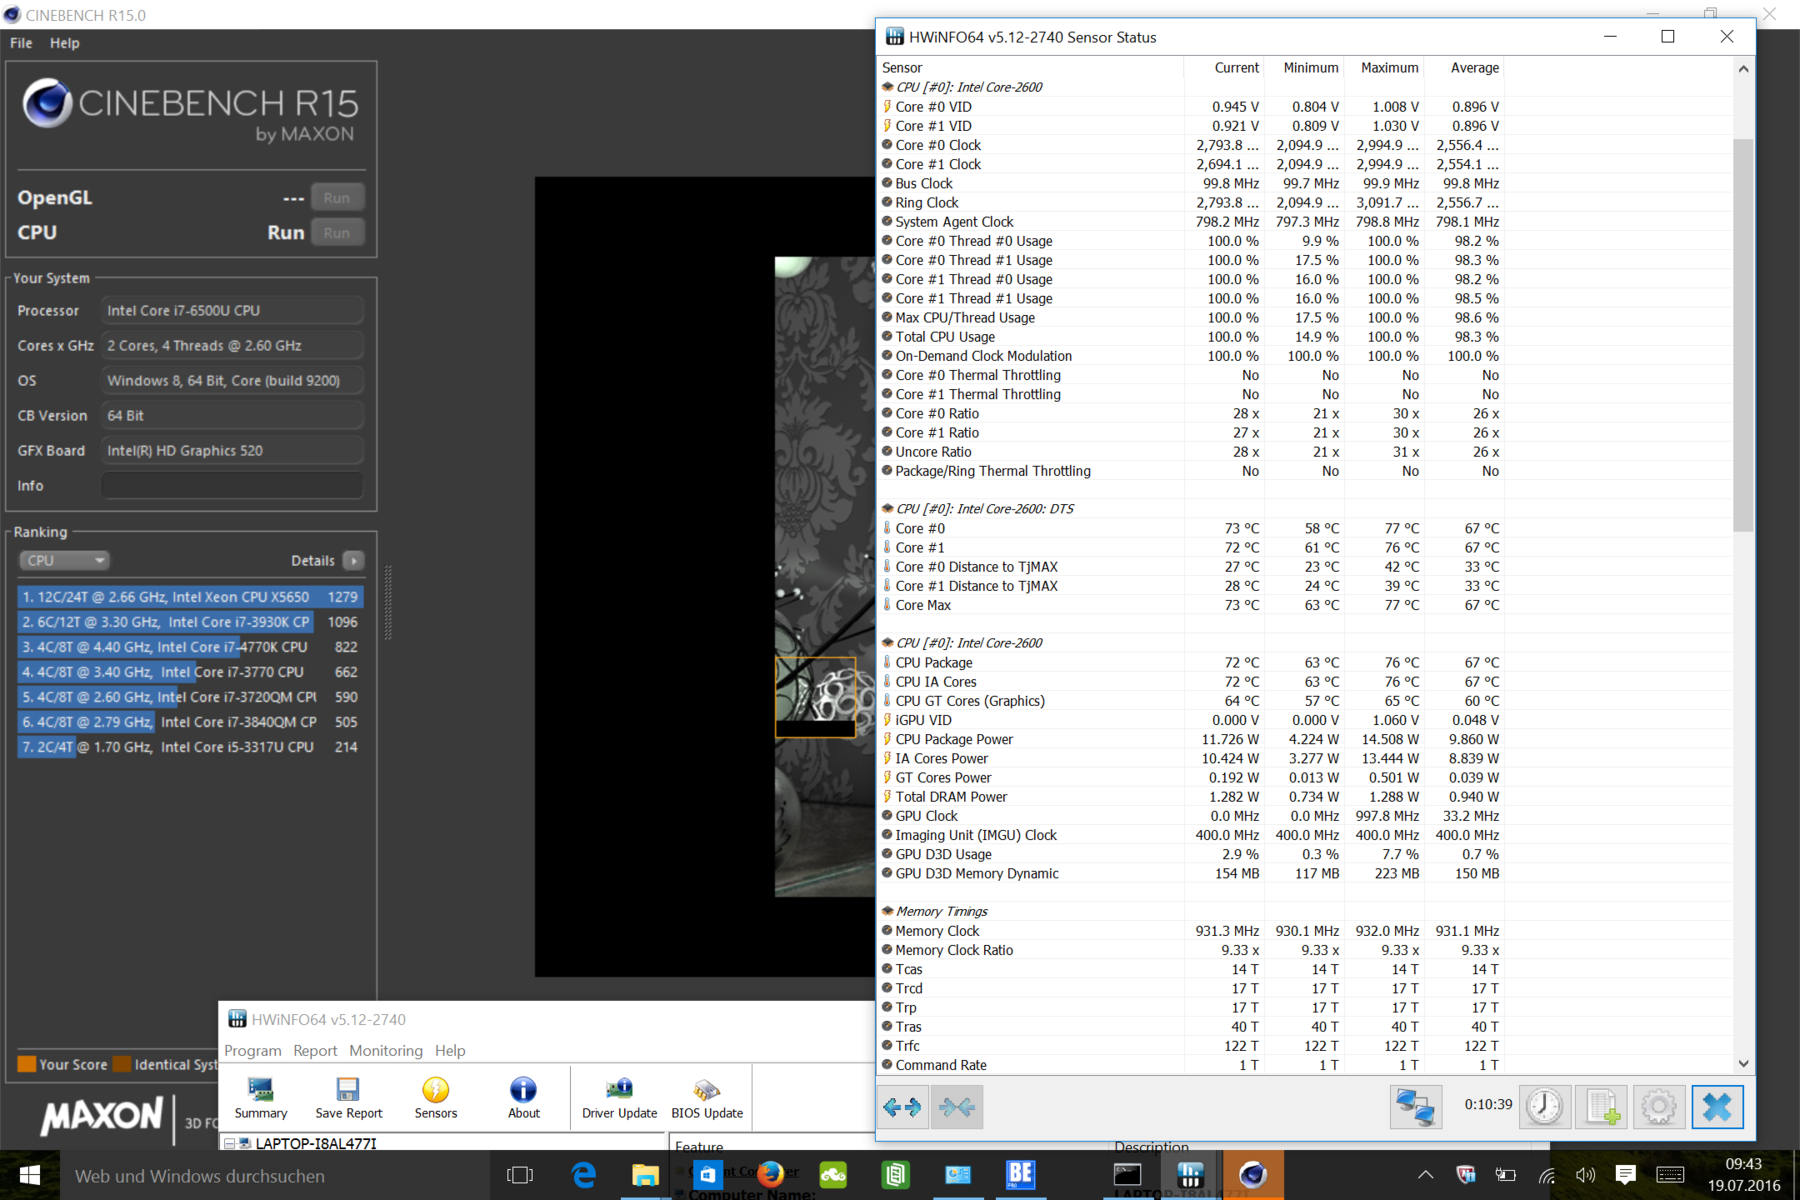This screenshot has width=1800, height=1200.
Task: Select the Core Max temperature row
Action: coord(1191,606)
